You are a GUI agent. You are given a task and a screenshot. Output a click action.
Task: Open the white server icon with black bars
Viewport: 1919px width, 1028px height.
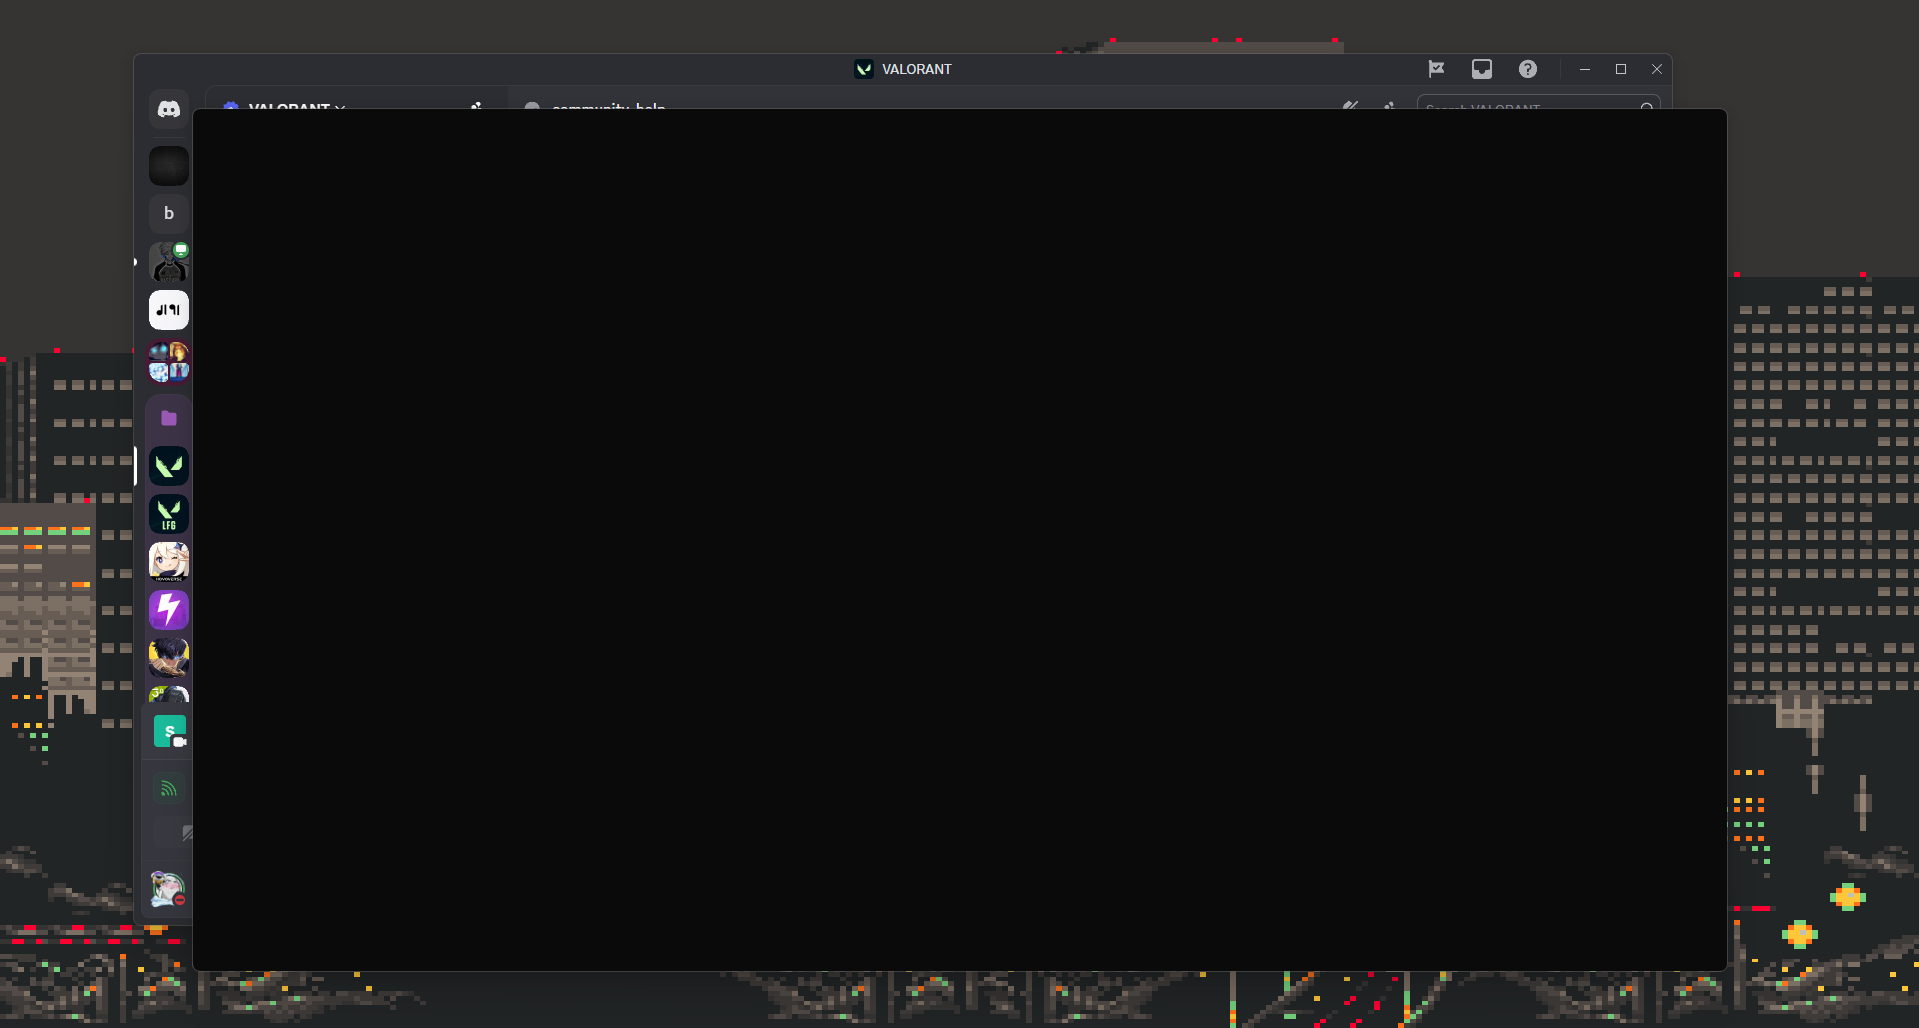pos(169,310)
